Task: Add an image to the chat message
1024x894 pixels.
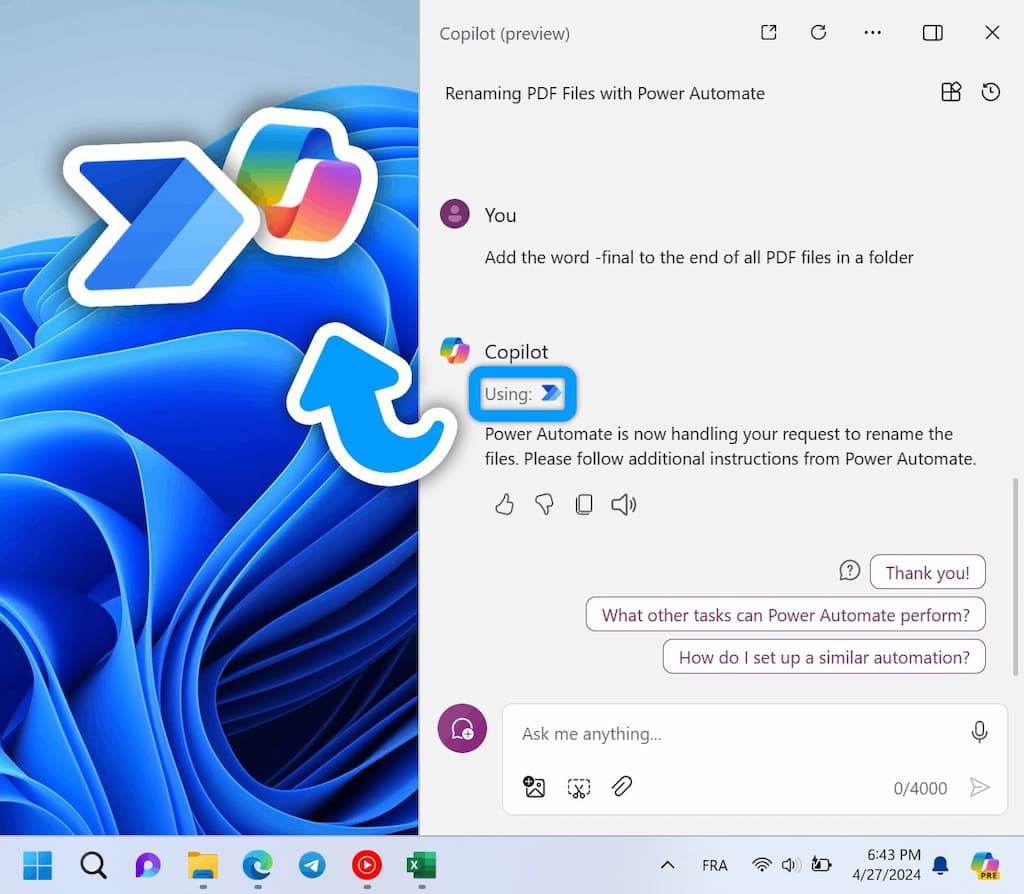Action: (534, 787)
